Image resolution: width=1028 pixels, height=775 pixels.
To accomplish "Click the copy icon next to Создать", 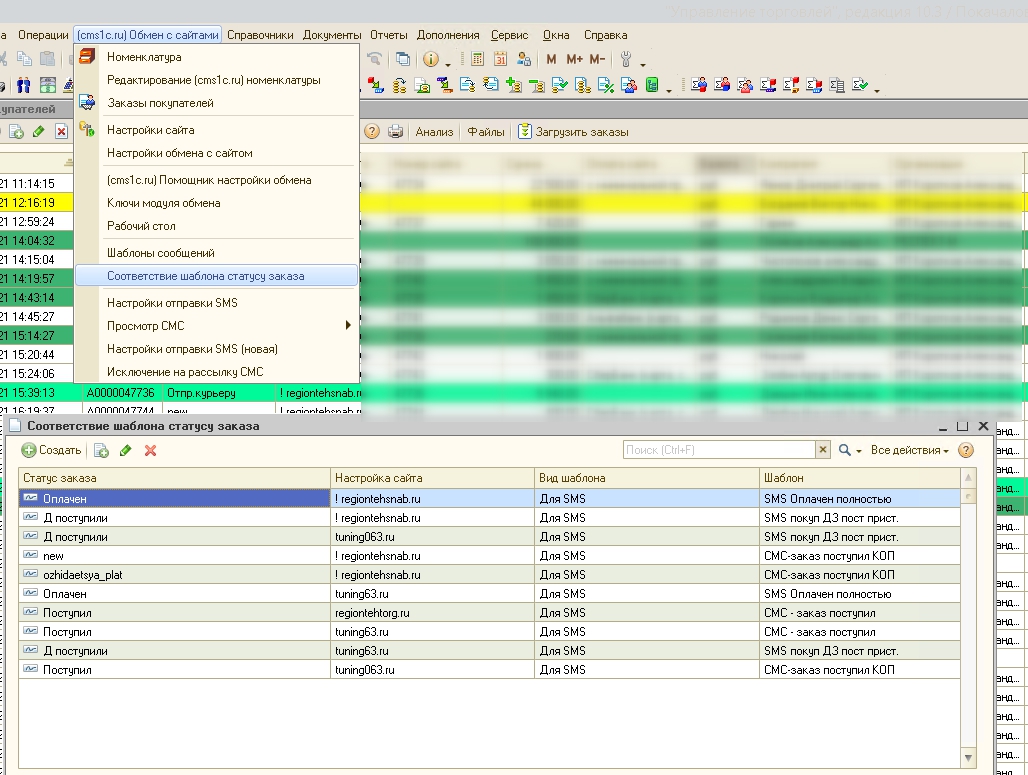I will (101, 451).
